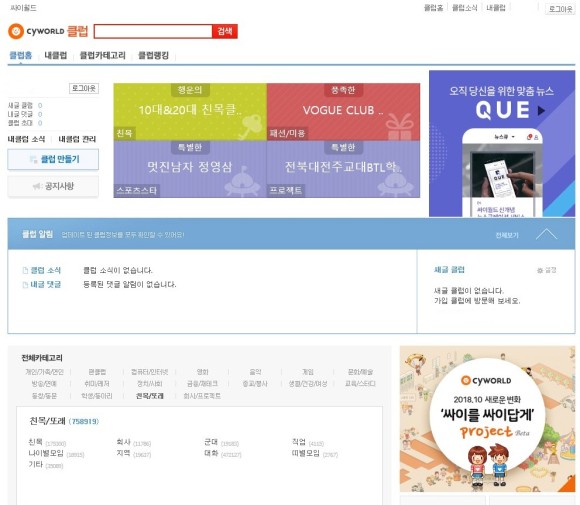Viewport: 580px width, 505px height.
Task: Click the 클럽 만들기 button
Action: (53, 159)
